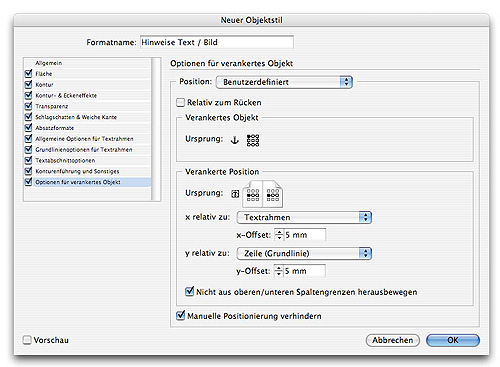Viewport: 500px width, 367px height.
Task: Open the y relativ zu dropdown
Action: tap(304, 253)
